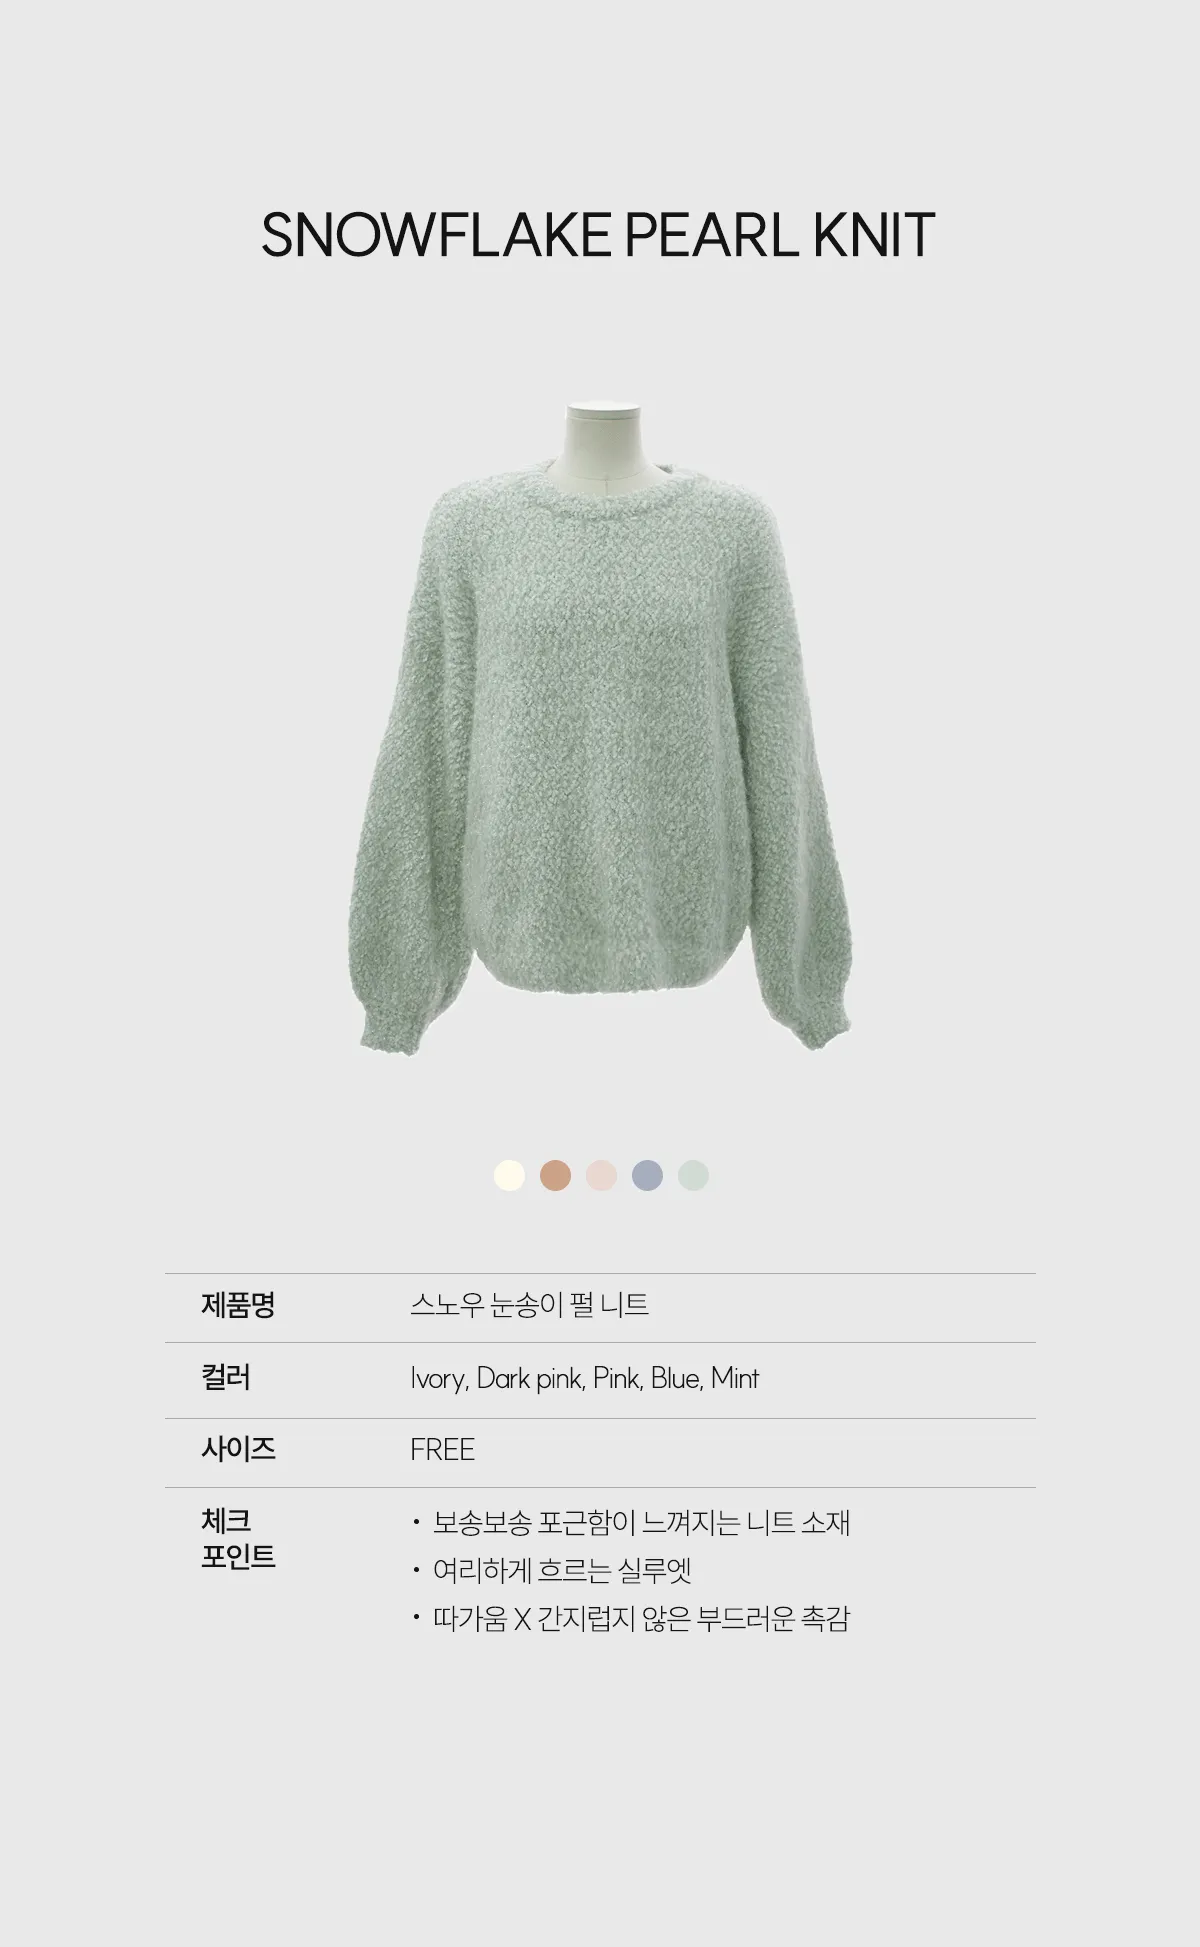This screenshot has height=1947, width=1200.
Task: Click the 여리하게 흐르는 실루엣 bullet
Action: [562, 1571]
